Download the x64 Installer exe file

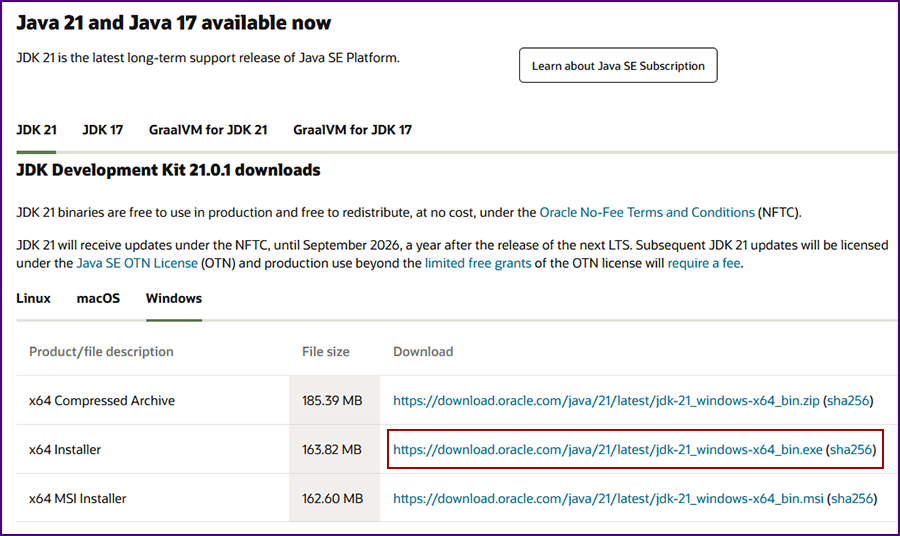pyautogui.click(x=608, y=449)
